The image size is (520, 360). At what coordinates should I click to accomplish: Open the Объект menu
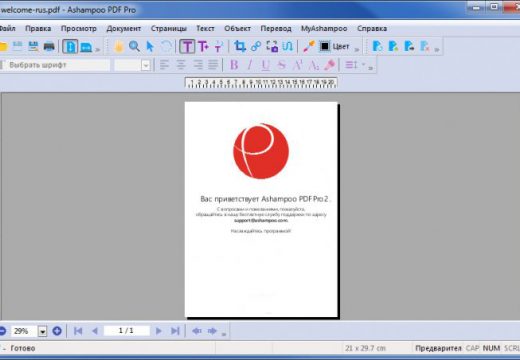coord(237,28)
